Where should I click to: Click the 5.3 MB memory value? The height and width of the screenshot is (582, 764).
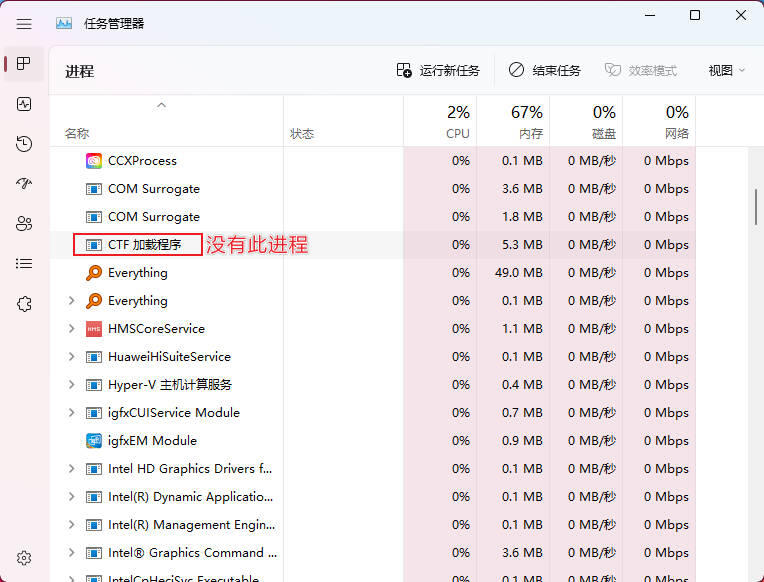tap(522, 245)
